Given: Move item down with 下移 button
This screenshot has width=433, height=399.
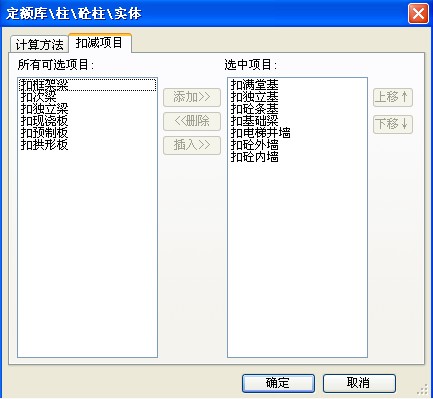Looking at the screenshot, I should [x=393, y=124].
